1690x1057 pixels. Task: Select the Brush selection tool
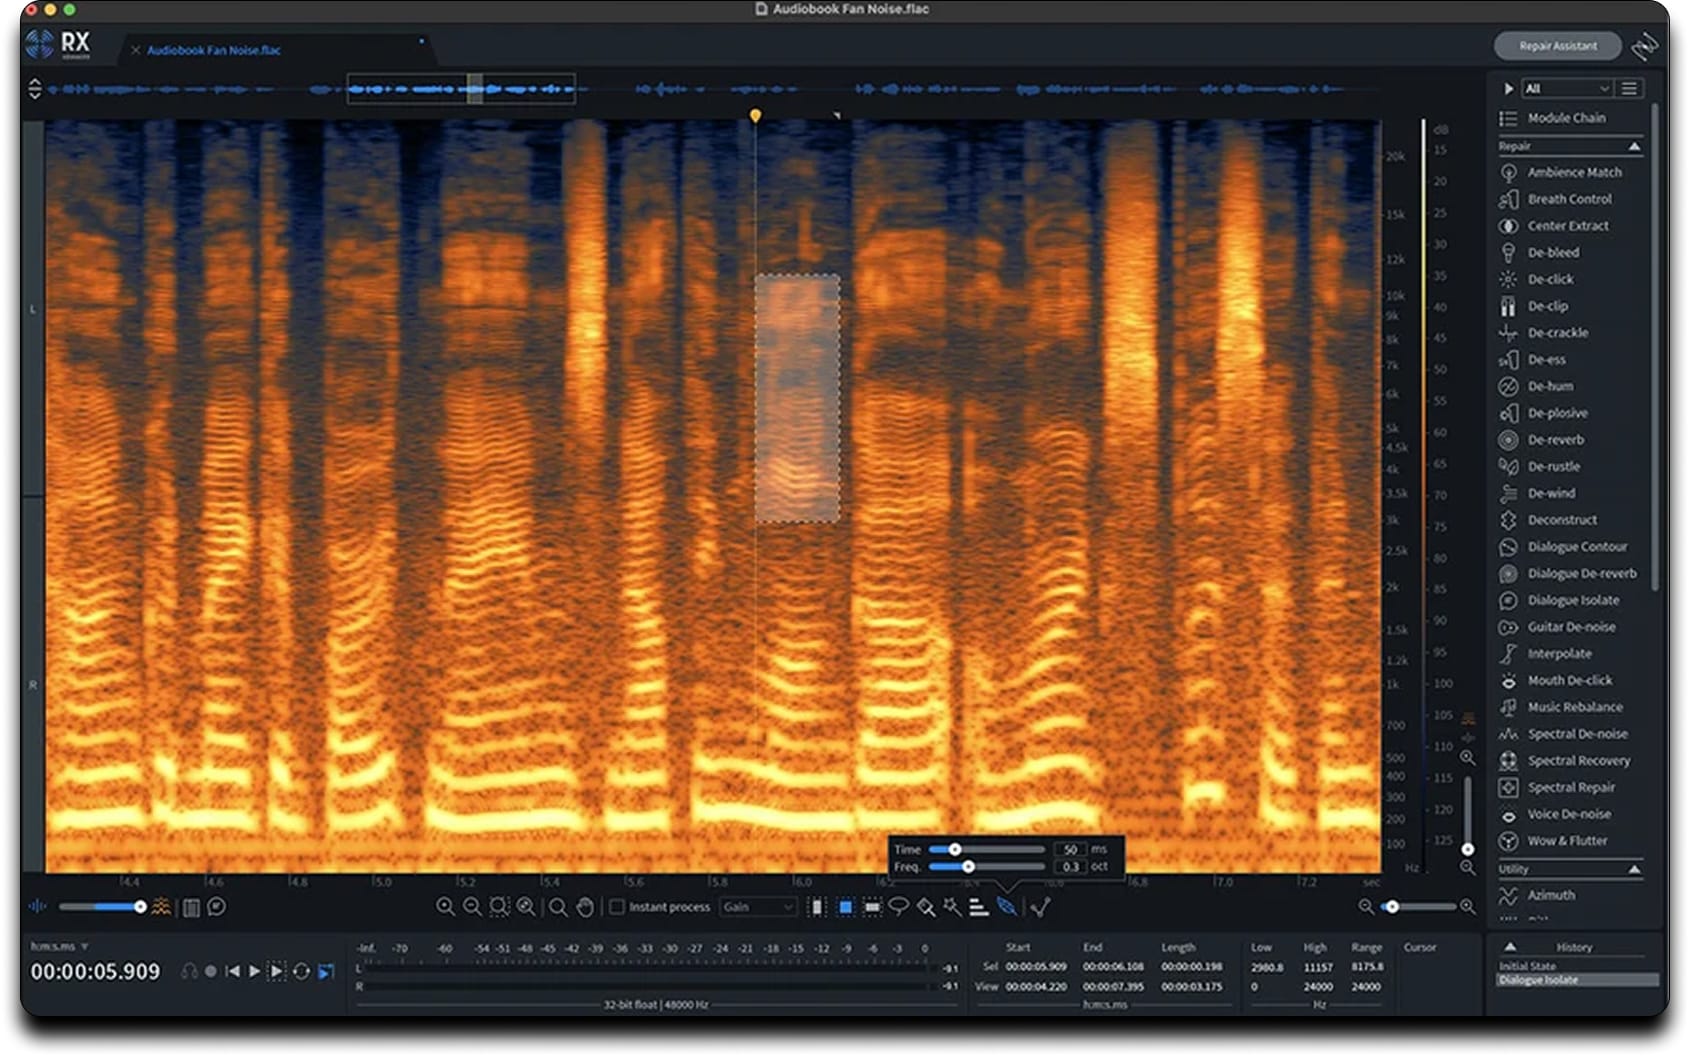tap(926, 907)
